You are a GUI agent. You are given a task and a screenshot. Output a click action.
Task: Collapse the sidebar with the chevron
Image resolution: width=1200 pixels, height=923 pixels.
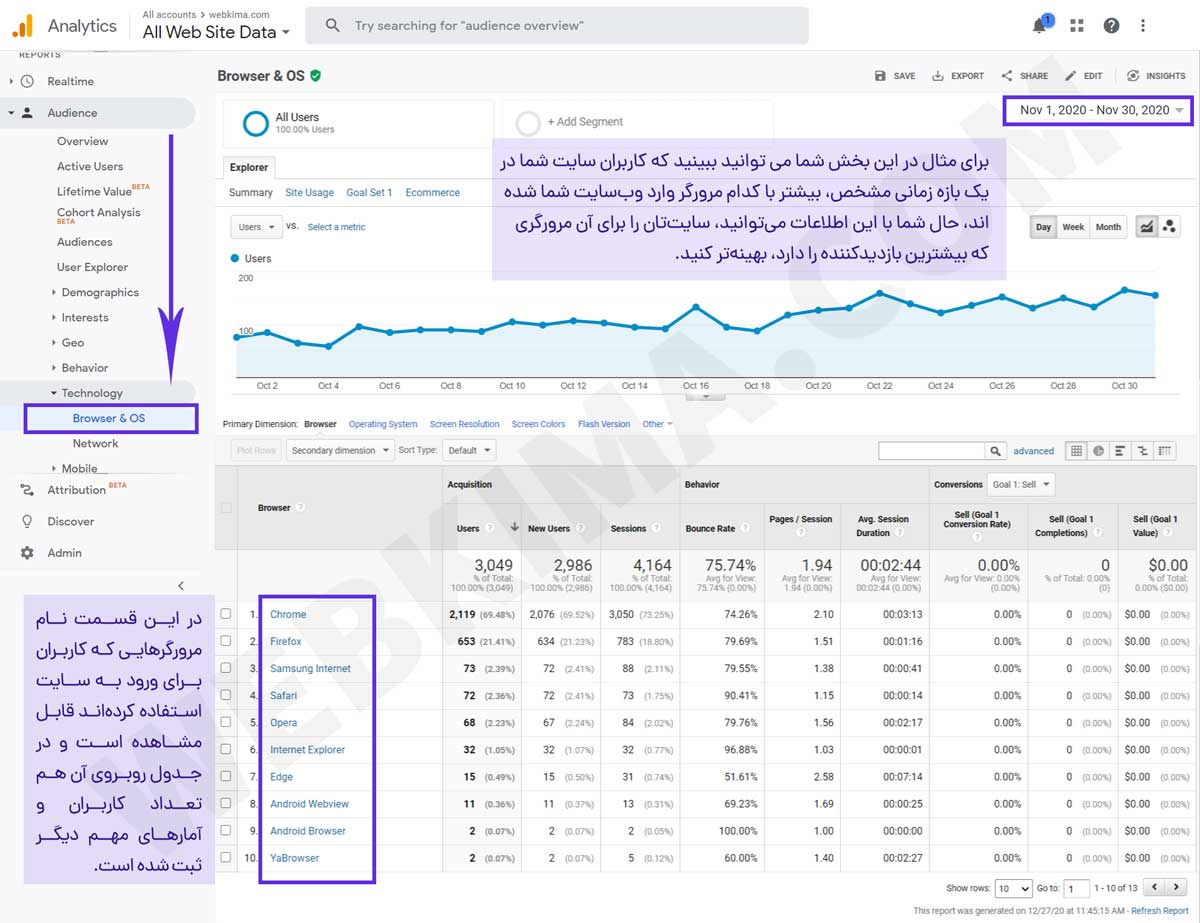(x=181, y=586)
